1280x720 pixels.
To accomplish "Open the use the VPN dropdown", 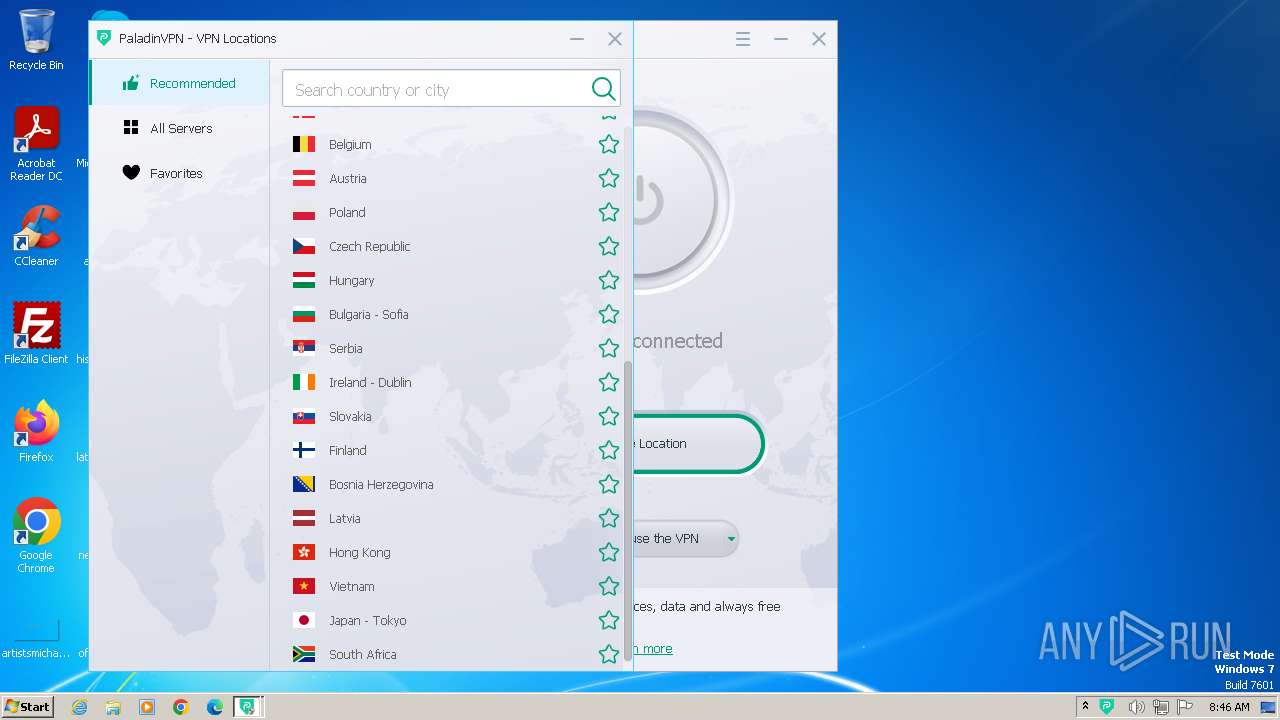I will coord(686,538).
